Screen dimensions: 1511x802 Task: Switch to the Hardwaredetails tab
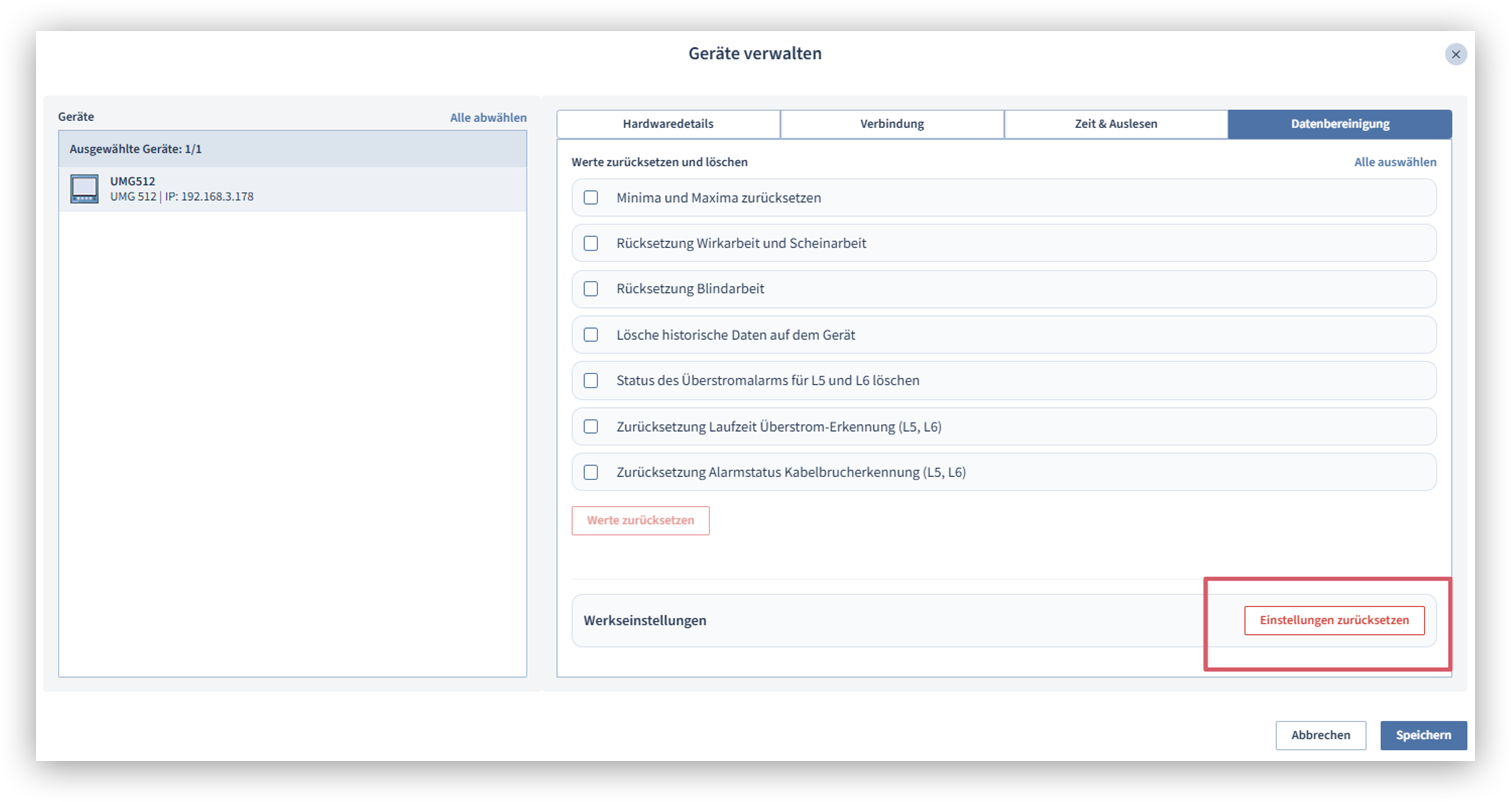pyautogui.click(x=668, y=124)
